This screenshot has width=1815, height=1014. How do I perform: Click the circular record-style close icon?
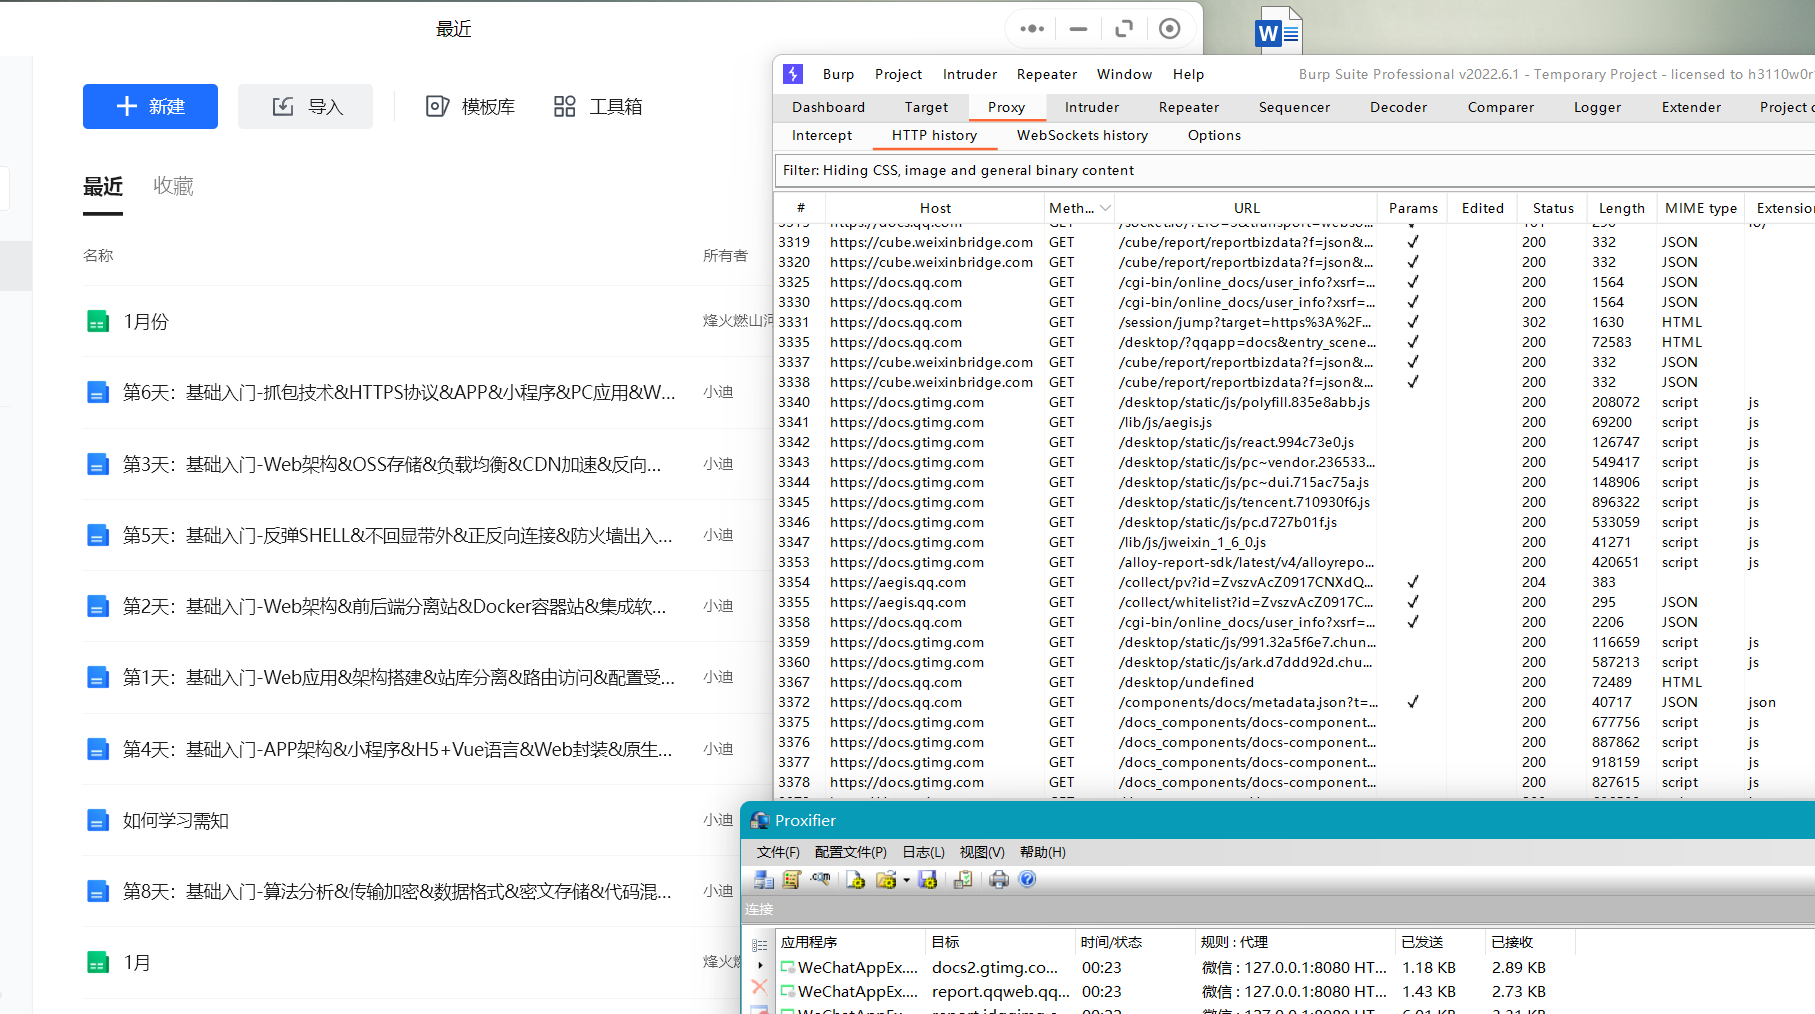click(1169, 29)
